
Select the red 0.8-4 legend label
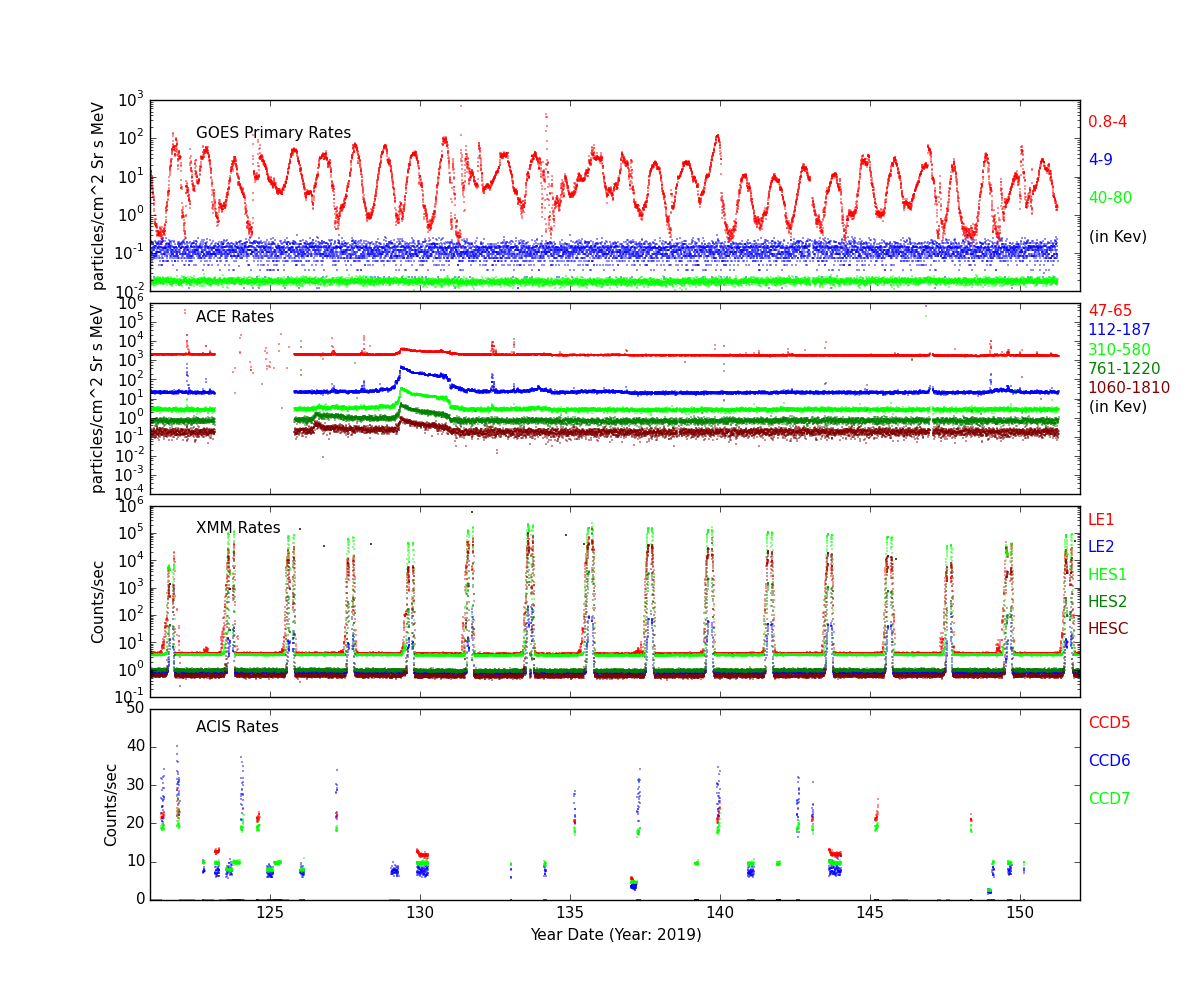(1107, 122)
